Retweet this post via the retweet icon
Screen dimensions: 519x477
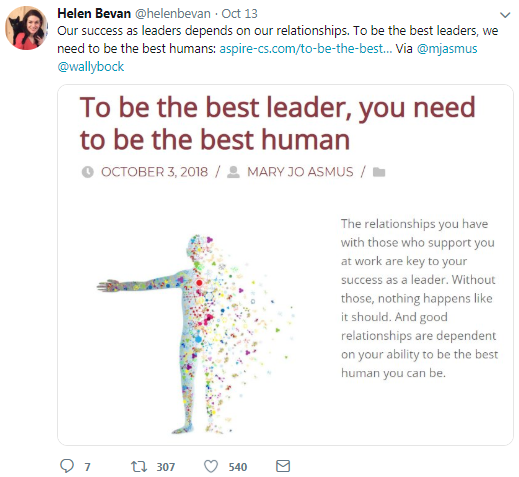pyautogui.click(x=139, y=466)
